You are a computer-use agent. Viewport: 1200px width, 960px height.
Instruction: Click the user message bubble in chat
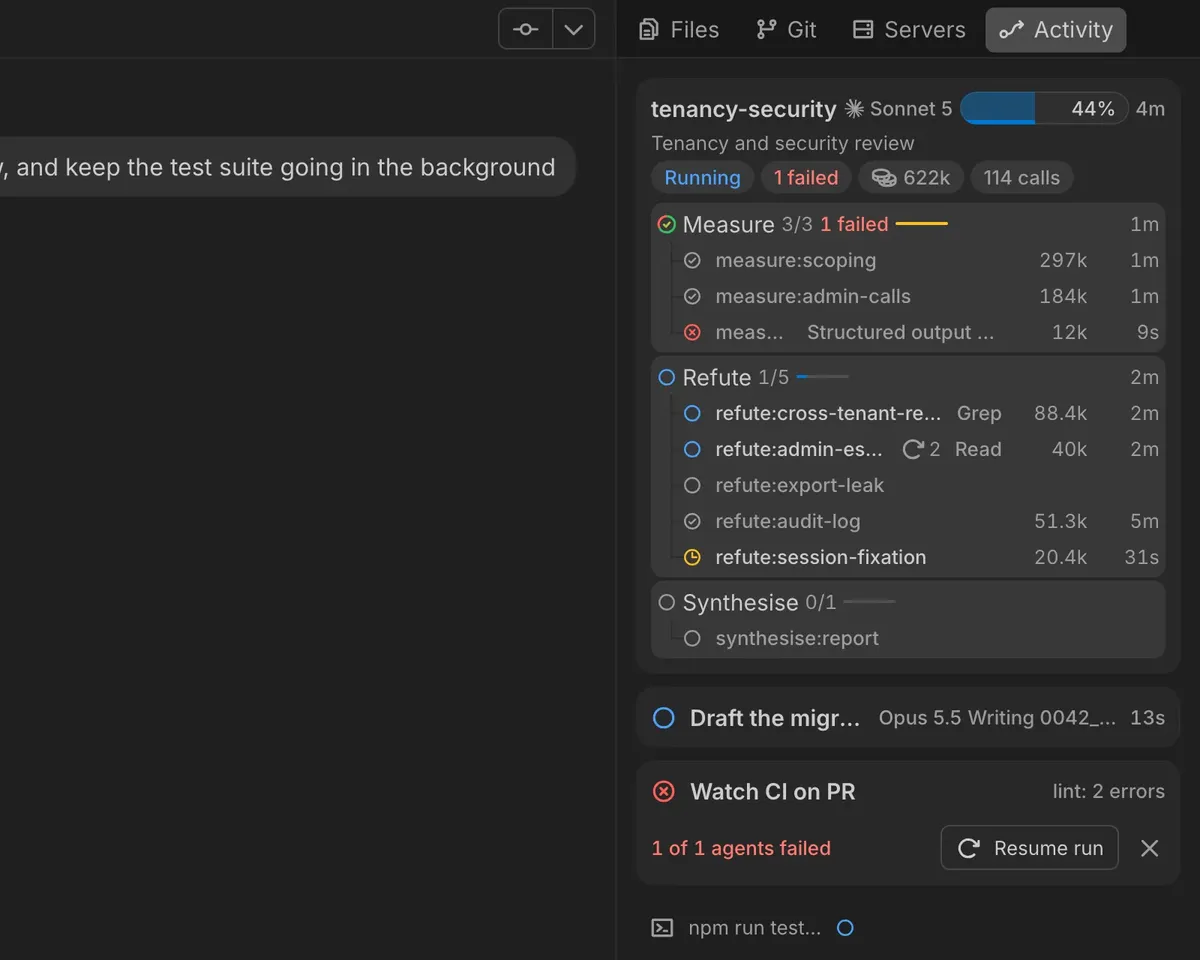pyautogui.click(x=288, y=167)
